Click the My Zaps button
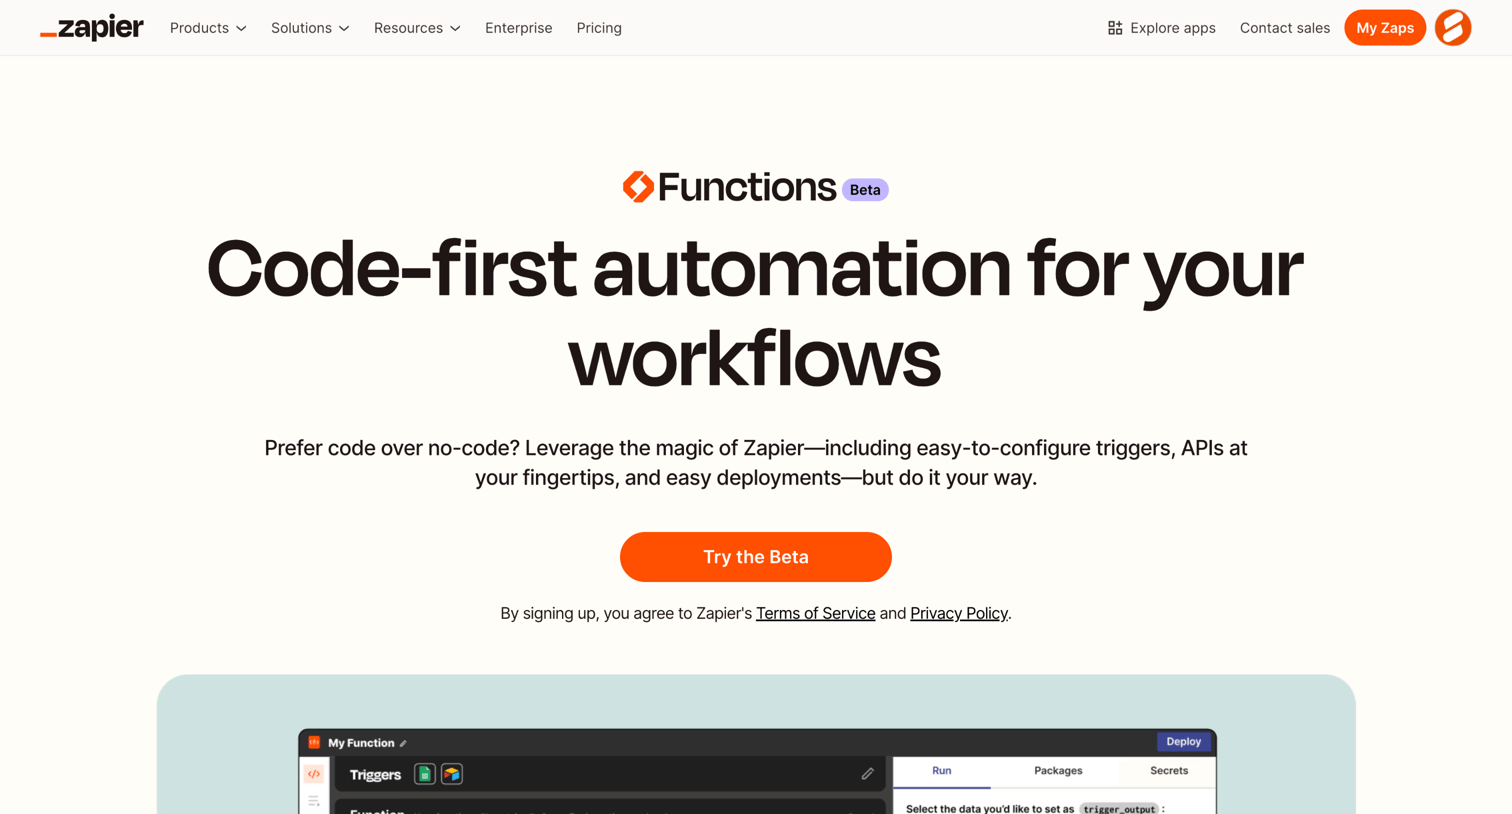The image size is (1512, 814). point(1385,28)
